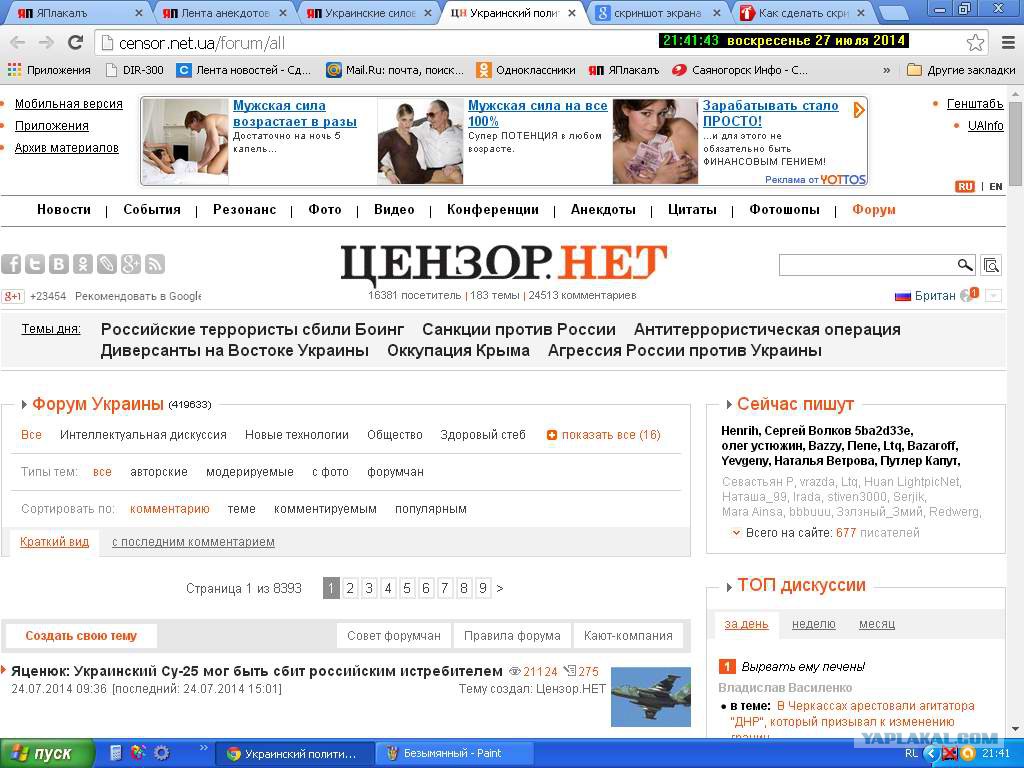Switch site language to RU
The image size is (1024, 768).
(x=965, y=186)
